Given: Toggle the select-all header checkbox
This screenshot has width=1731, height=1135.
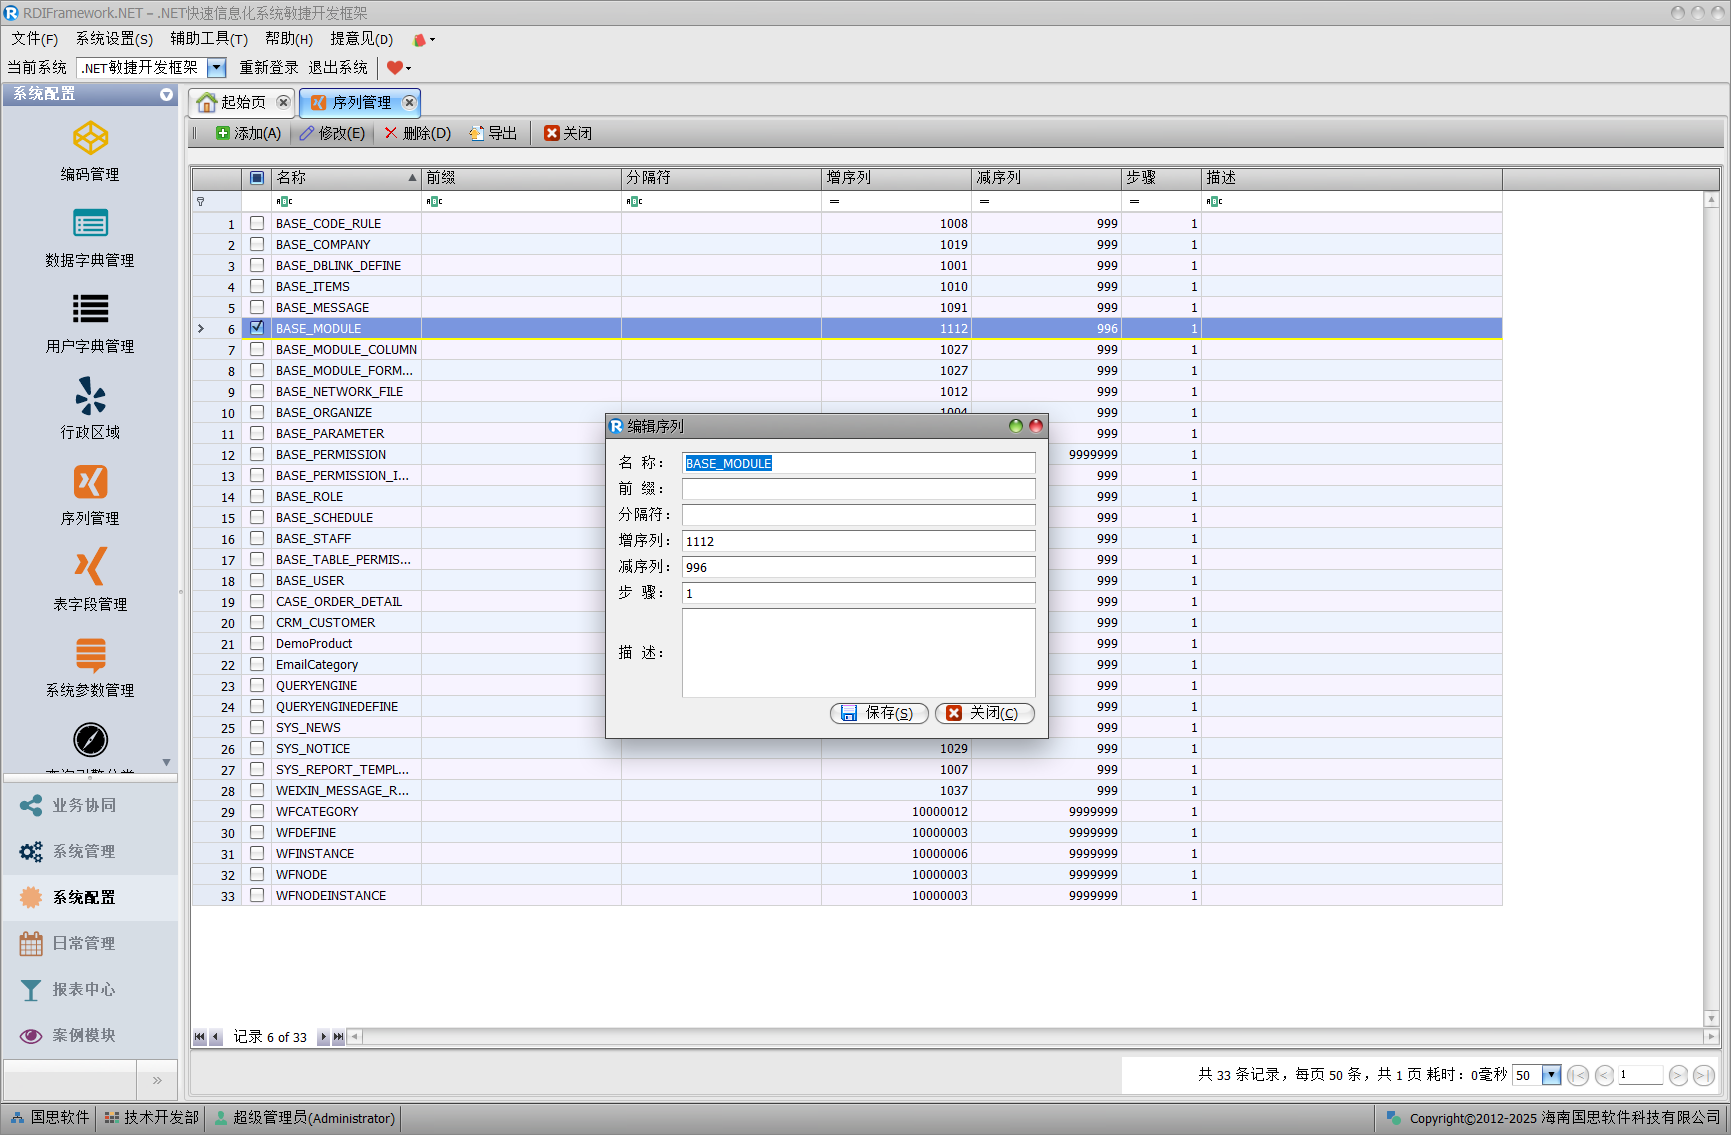Looking at the screenshot, I should pos(257,178).
